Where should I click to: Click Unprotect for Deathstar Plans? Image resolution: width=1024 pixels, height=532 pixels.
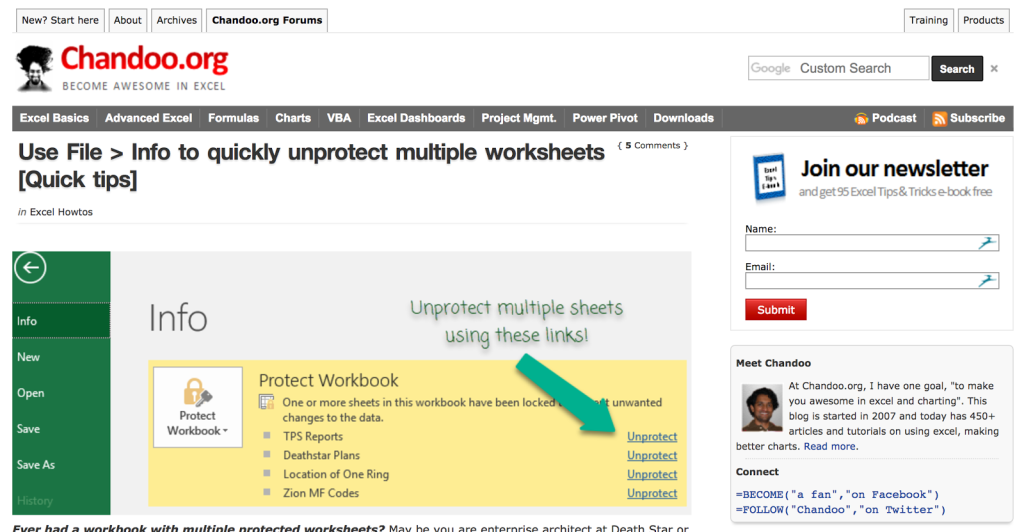[652, 456]
